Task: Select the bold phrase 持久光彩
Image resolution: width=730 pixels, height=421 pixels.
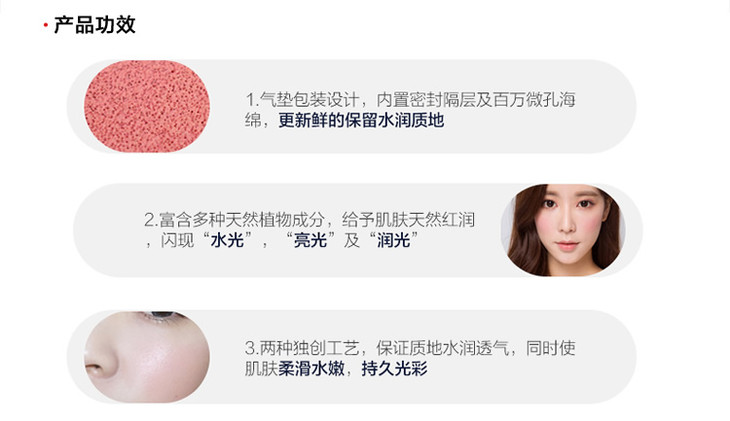Action: coord(394,369)
